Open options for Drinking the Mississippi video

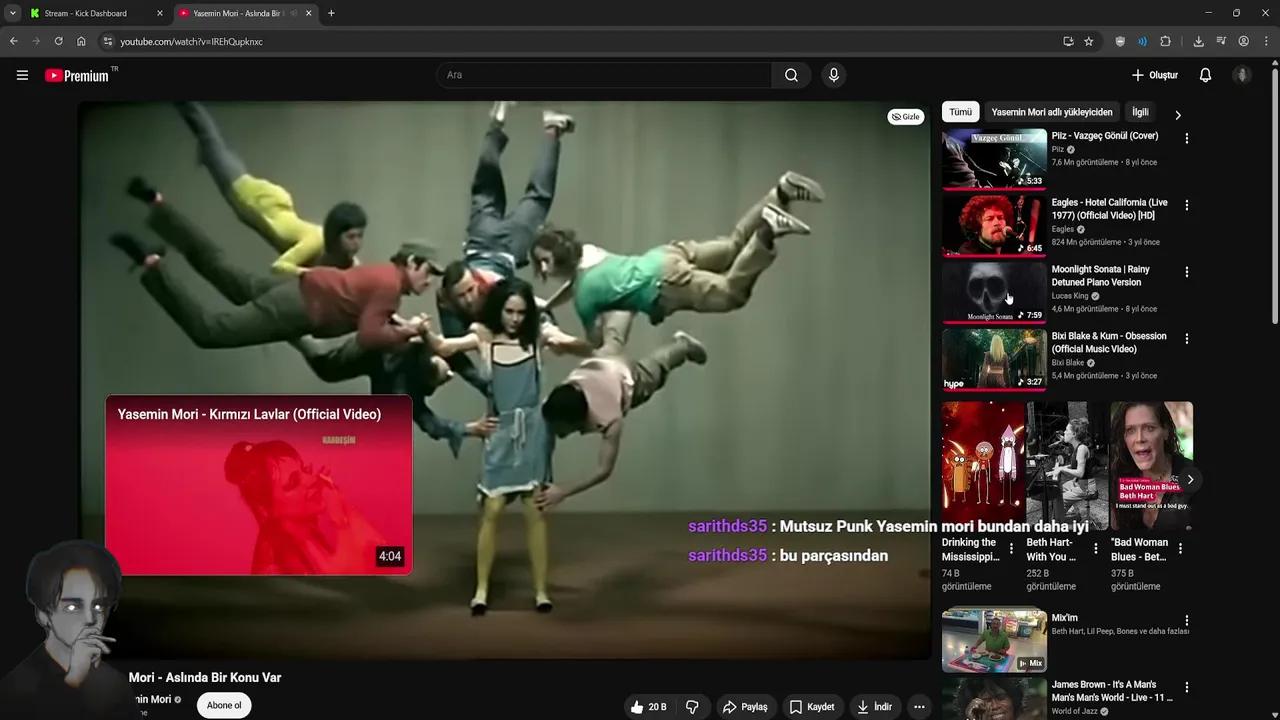click(x=1011, y=549)
